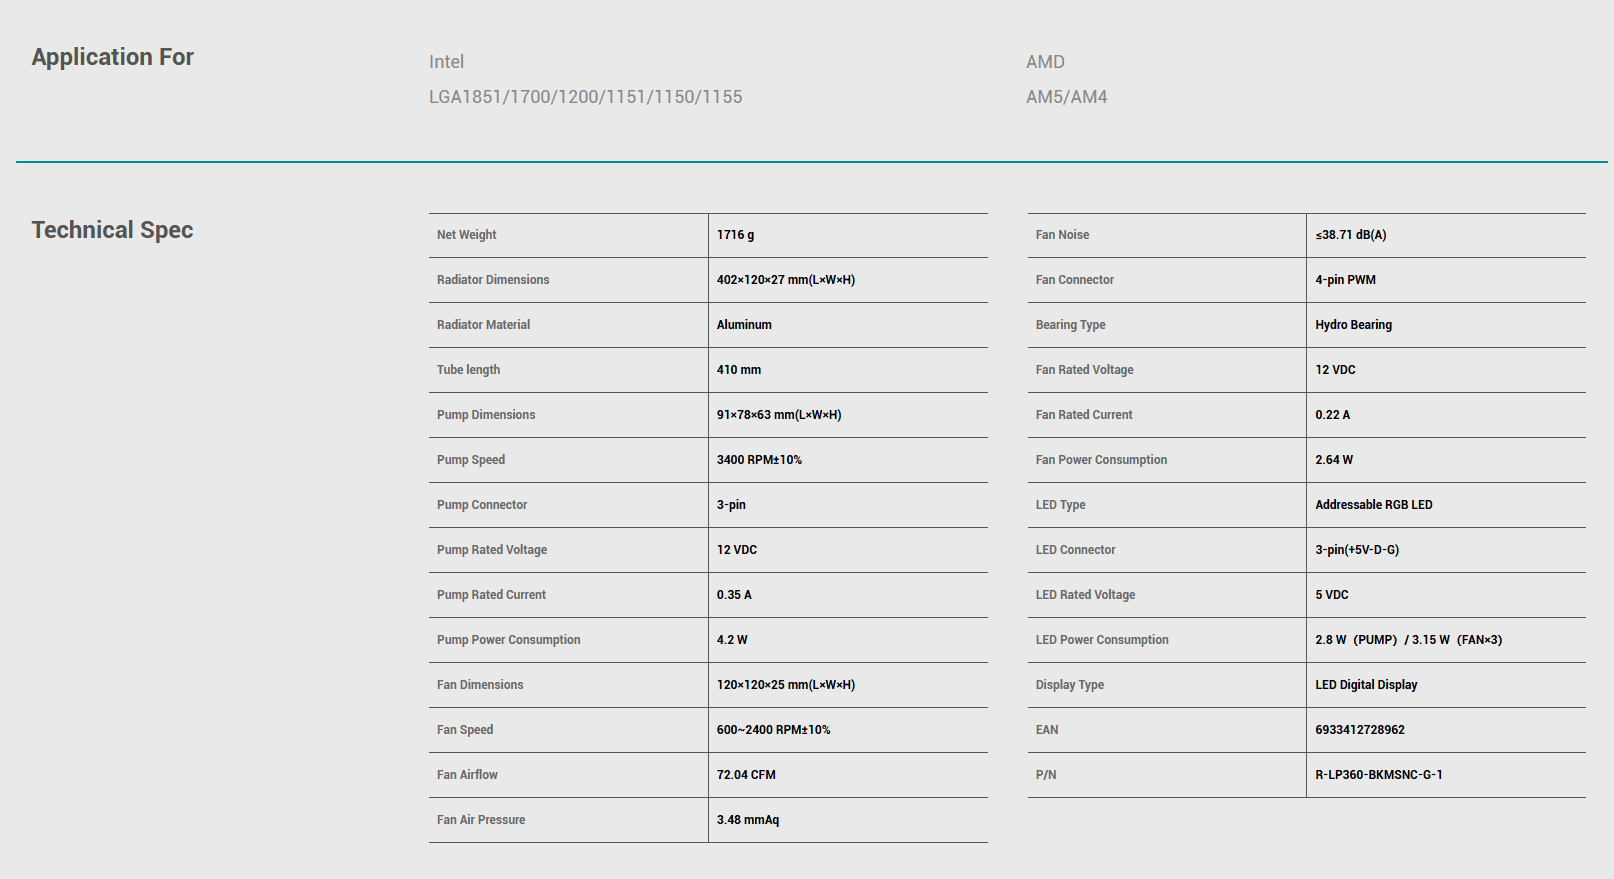Viewport: 1614px width, 879px height.
Task: Select Fan Speed value 600~2400 RPM
Action: [x=773, y=730]
